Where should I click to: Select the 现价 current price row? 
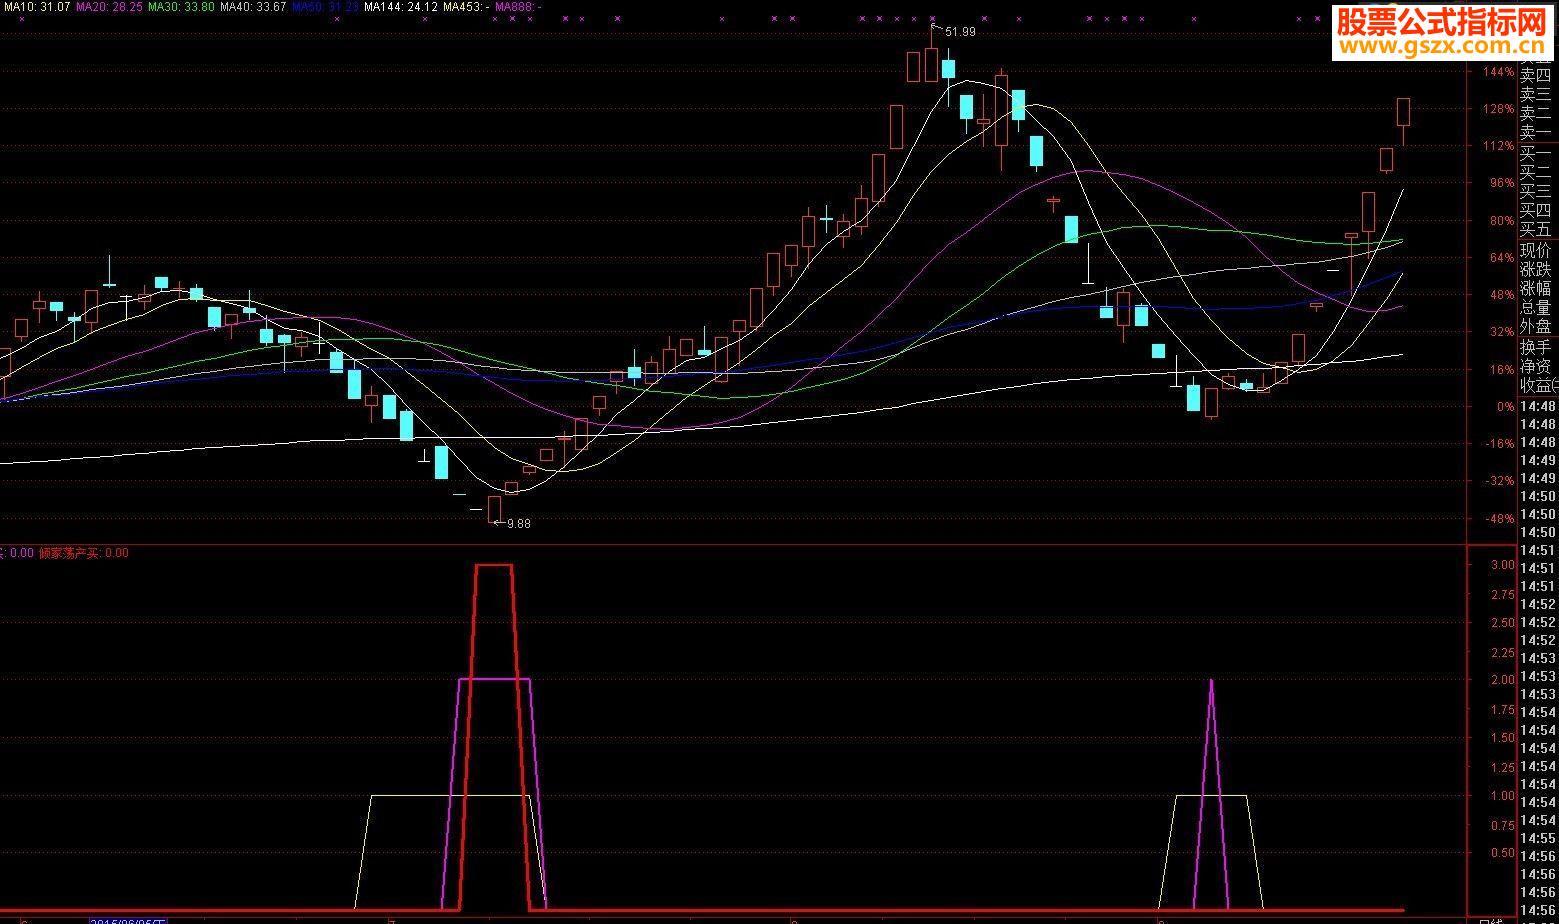(x=1535, y=249)
